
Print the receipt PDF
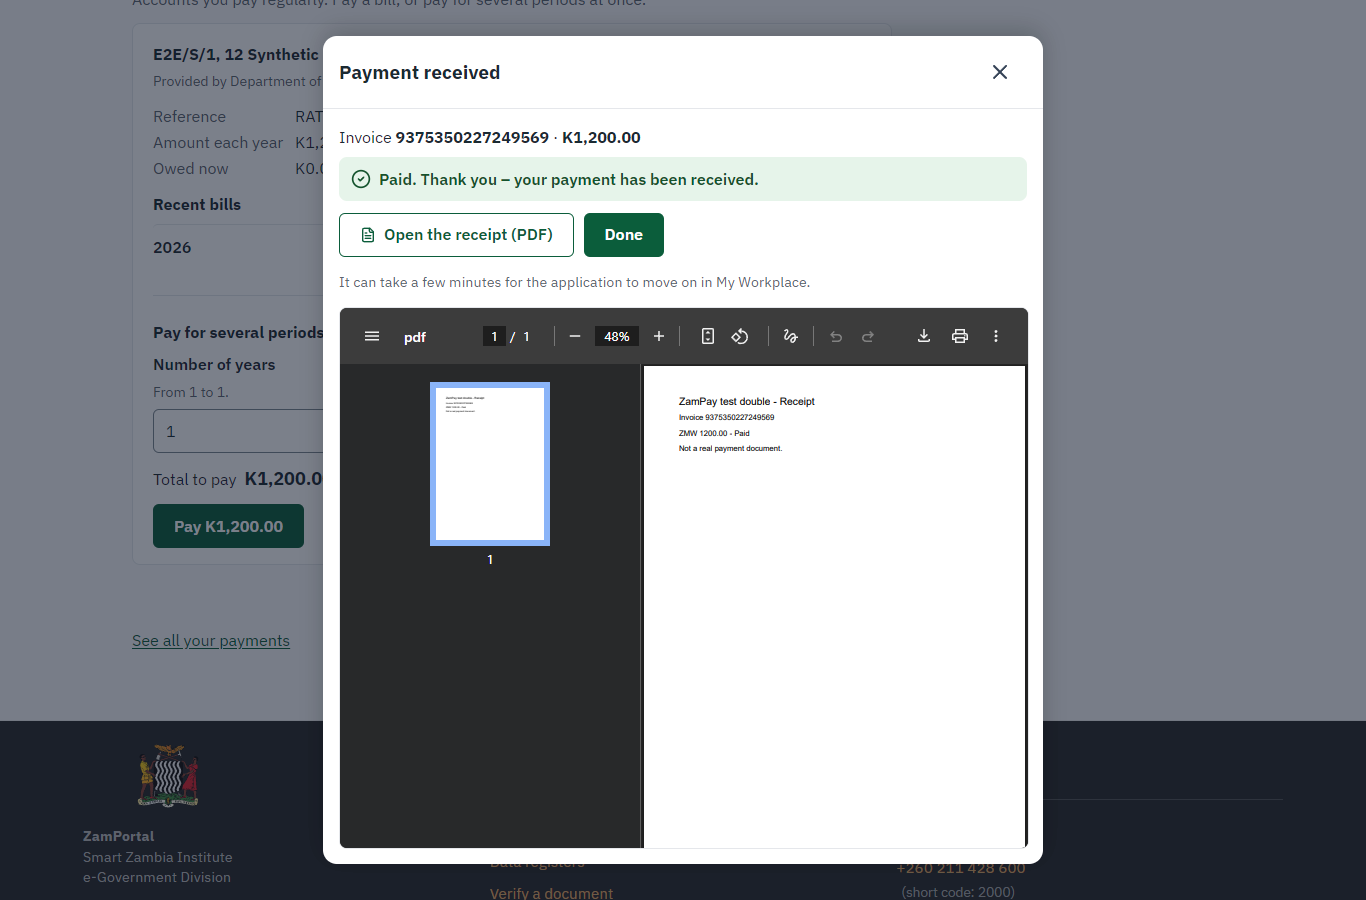[x=960, y=337]
